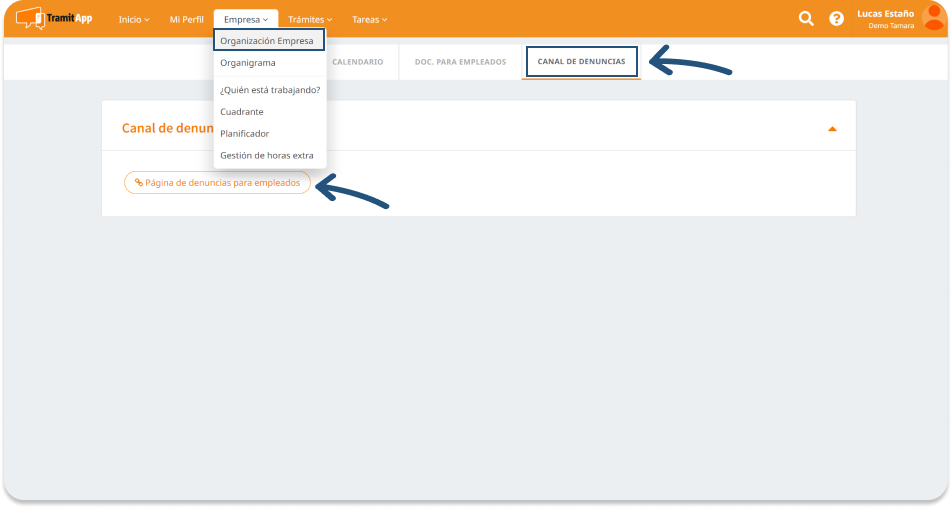Viewport: 952px width, 508px height.
Task: Click the TramitApp logo
Action: pyautogui.click(x=54, y=19)
